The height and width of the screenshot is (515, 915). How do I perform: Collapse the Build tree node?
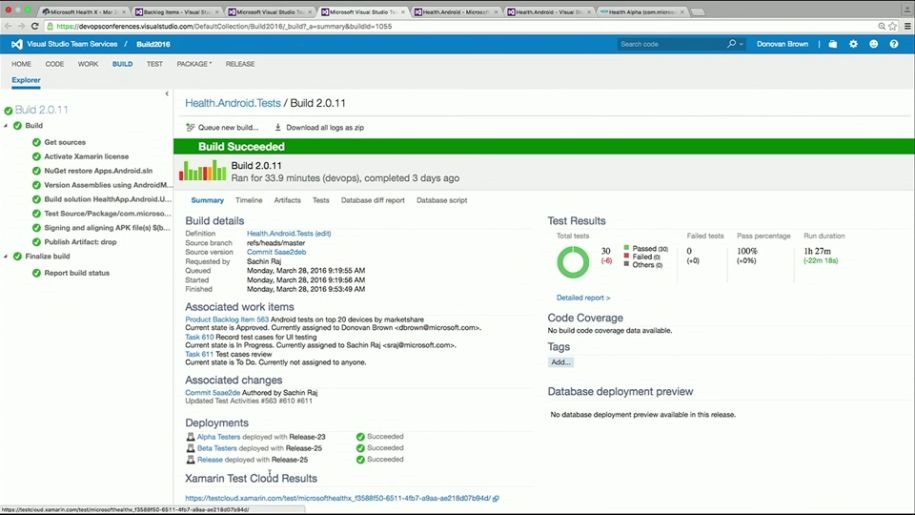click(x=6, y=125)
